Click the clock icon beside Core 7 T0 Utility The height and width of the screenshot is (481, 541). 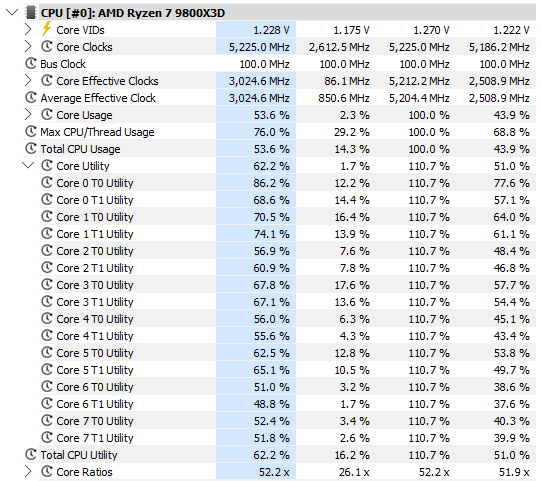pyautogui.click(x=47, y=420)
